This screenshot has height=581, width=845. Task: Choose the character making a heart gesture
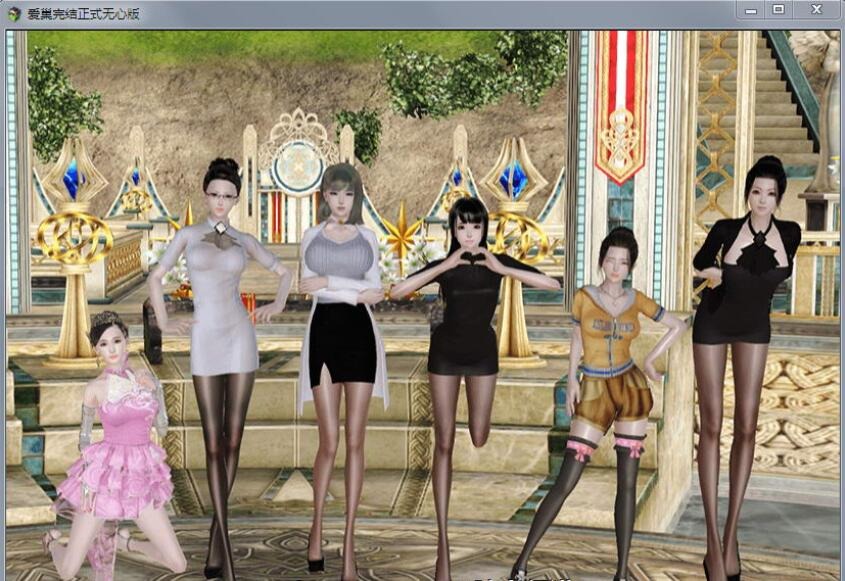(466, 300)
